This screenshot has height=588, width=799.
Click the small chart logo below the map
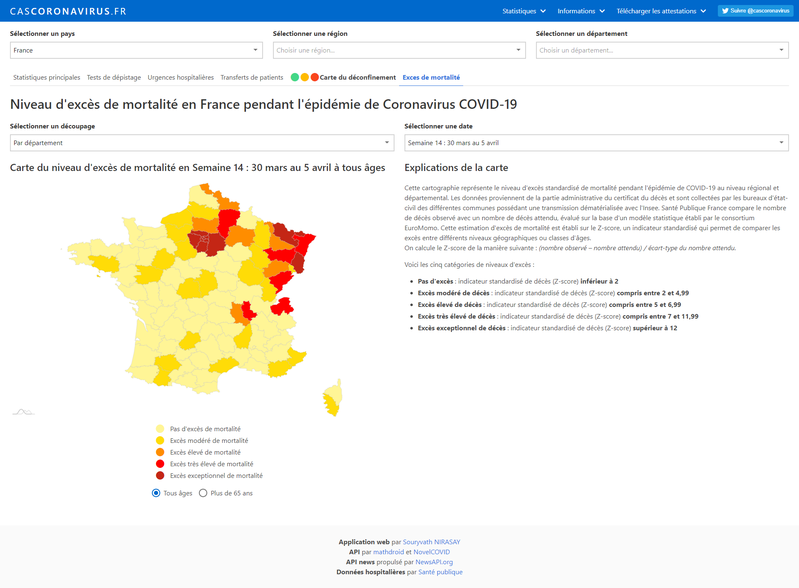click(23, 412)
